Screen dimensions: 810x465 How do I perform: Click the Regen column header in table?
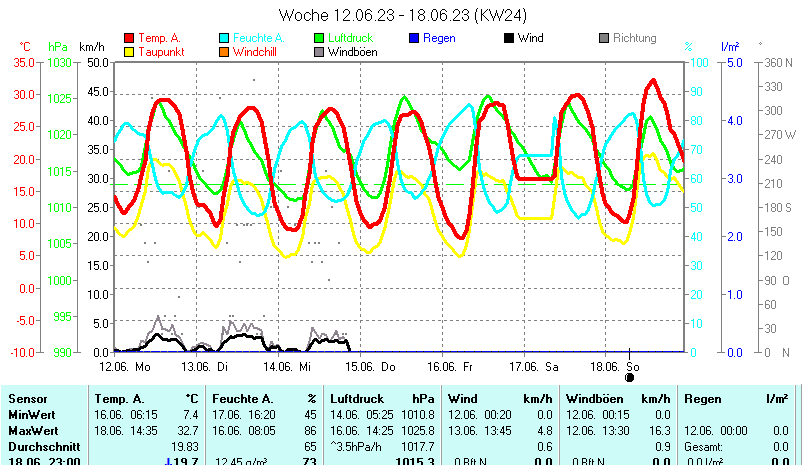(x=702, y=398)
